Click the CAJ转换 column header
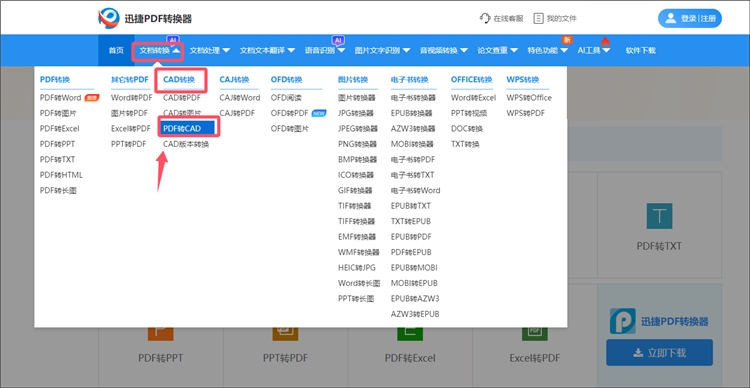This screenshot has width=750, height=388. pos(234,79)
